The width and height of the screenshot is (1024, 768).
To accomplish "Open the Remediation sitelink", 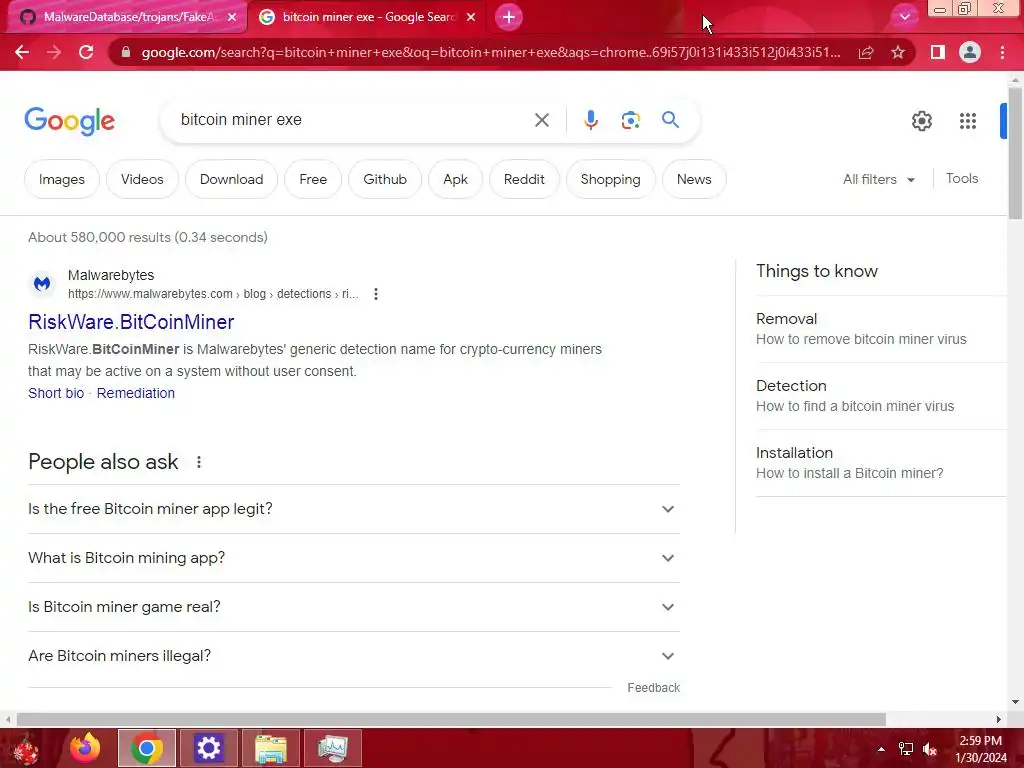I will tap(136, 393).
